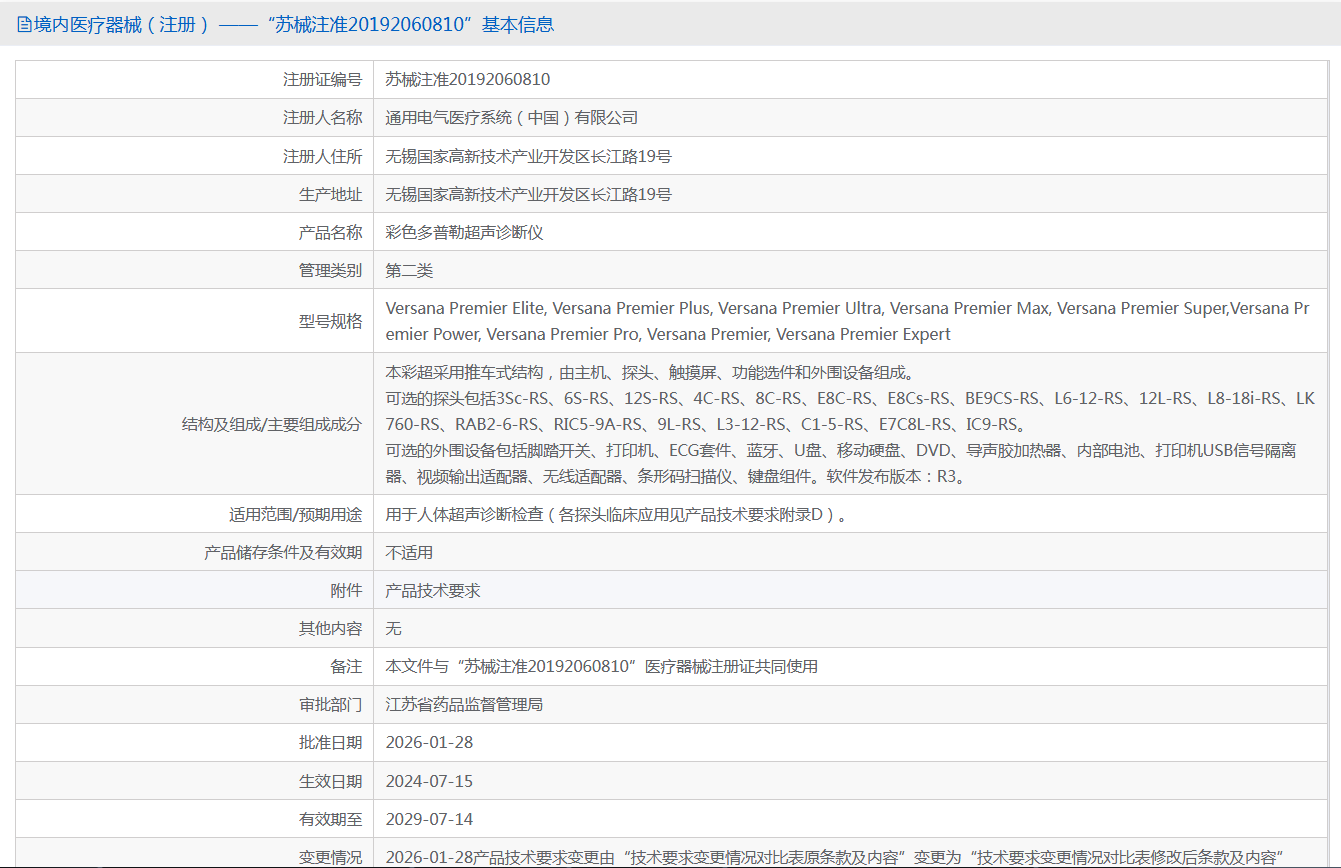1341x868 pixels.
Task: Click the value "无" in 其他内容 row
Action: pyautogui.click(x=394, y=628)
